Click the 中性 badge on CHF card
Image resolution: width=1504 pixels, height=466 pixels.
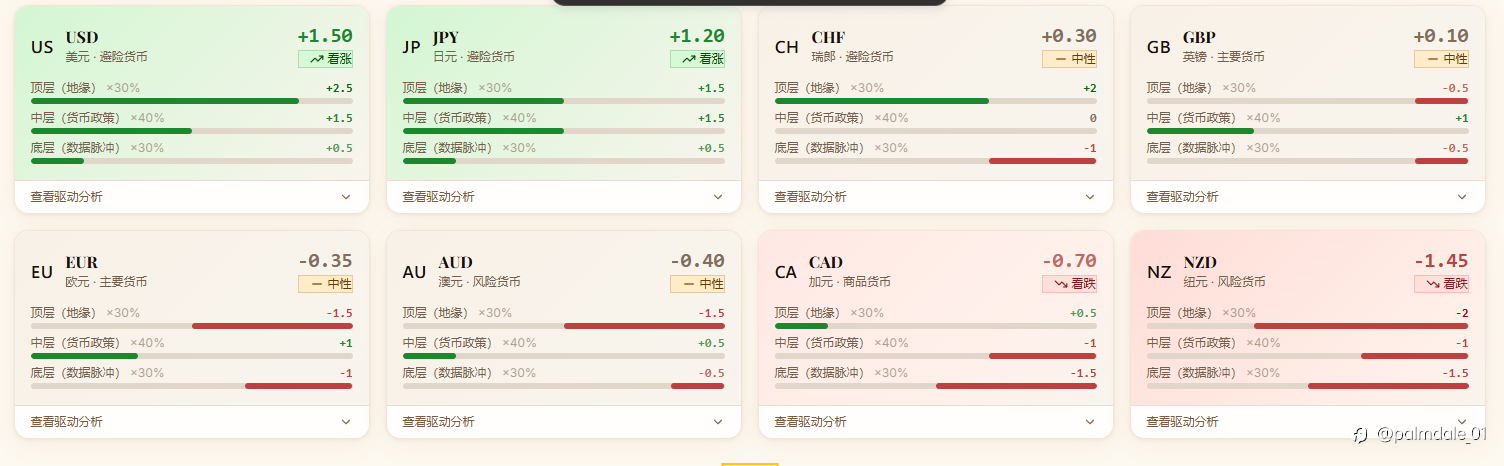(1069, 59)
